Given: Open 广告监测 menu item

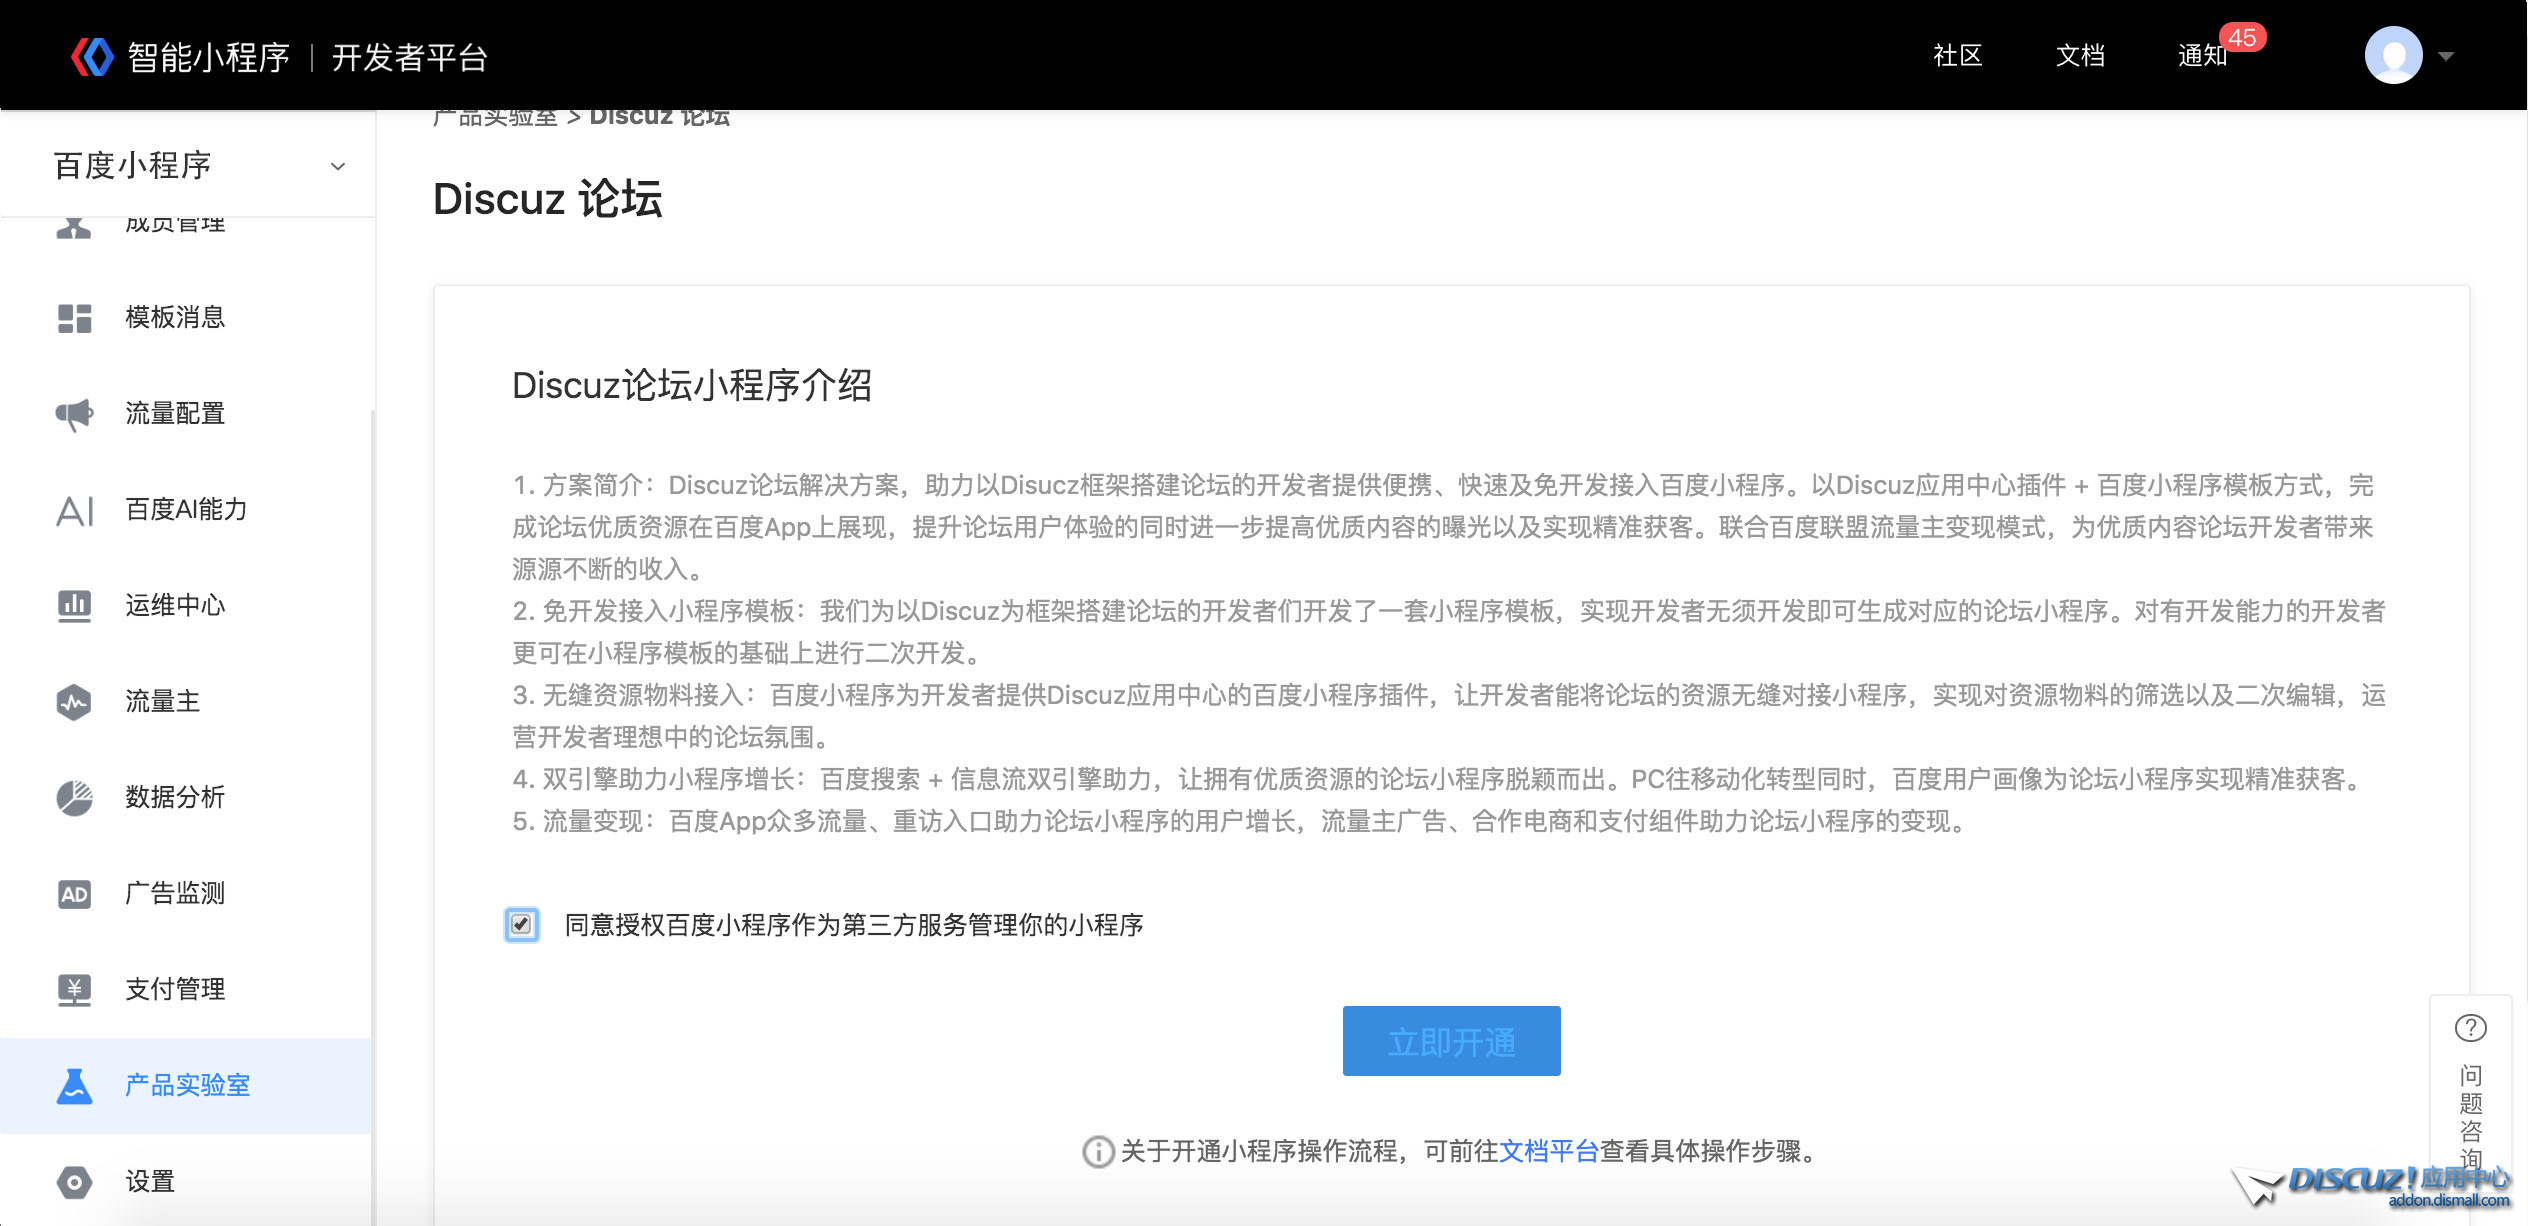Looking at the screenshot, I should pyautogui.click(x=186, y=894).
